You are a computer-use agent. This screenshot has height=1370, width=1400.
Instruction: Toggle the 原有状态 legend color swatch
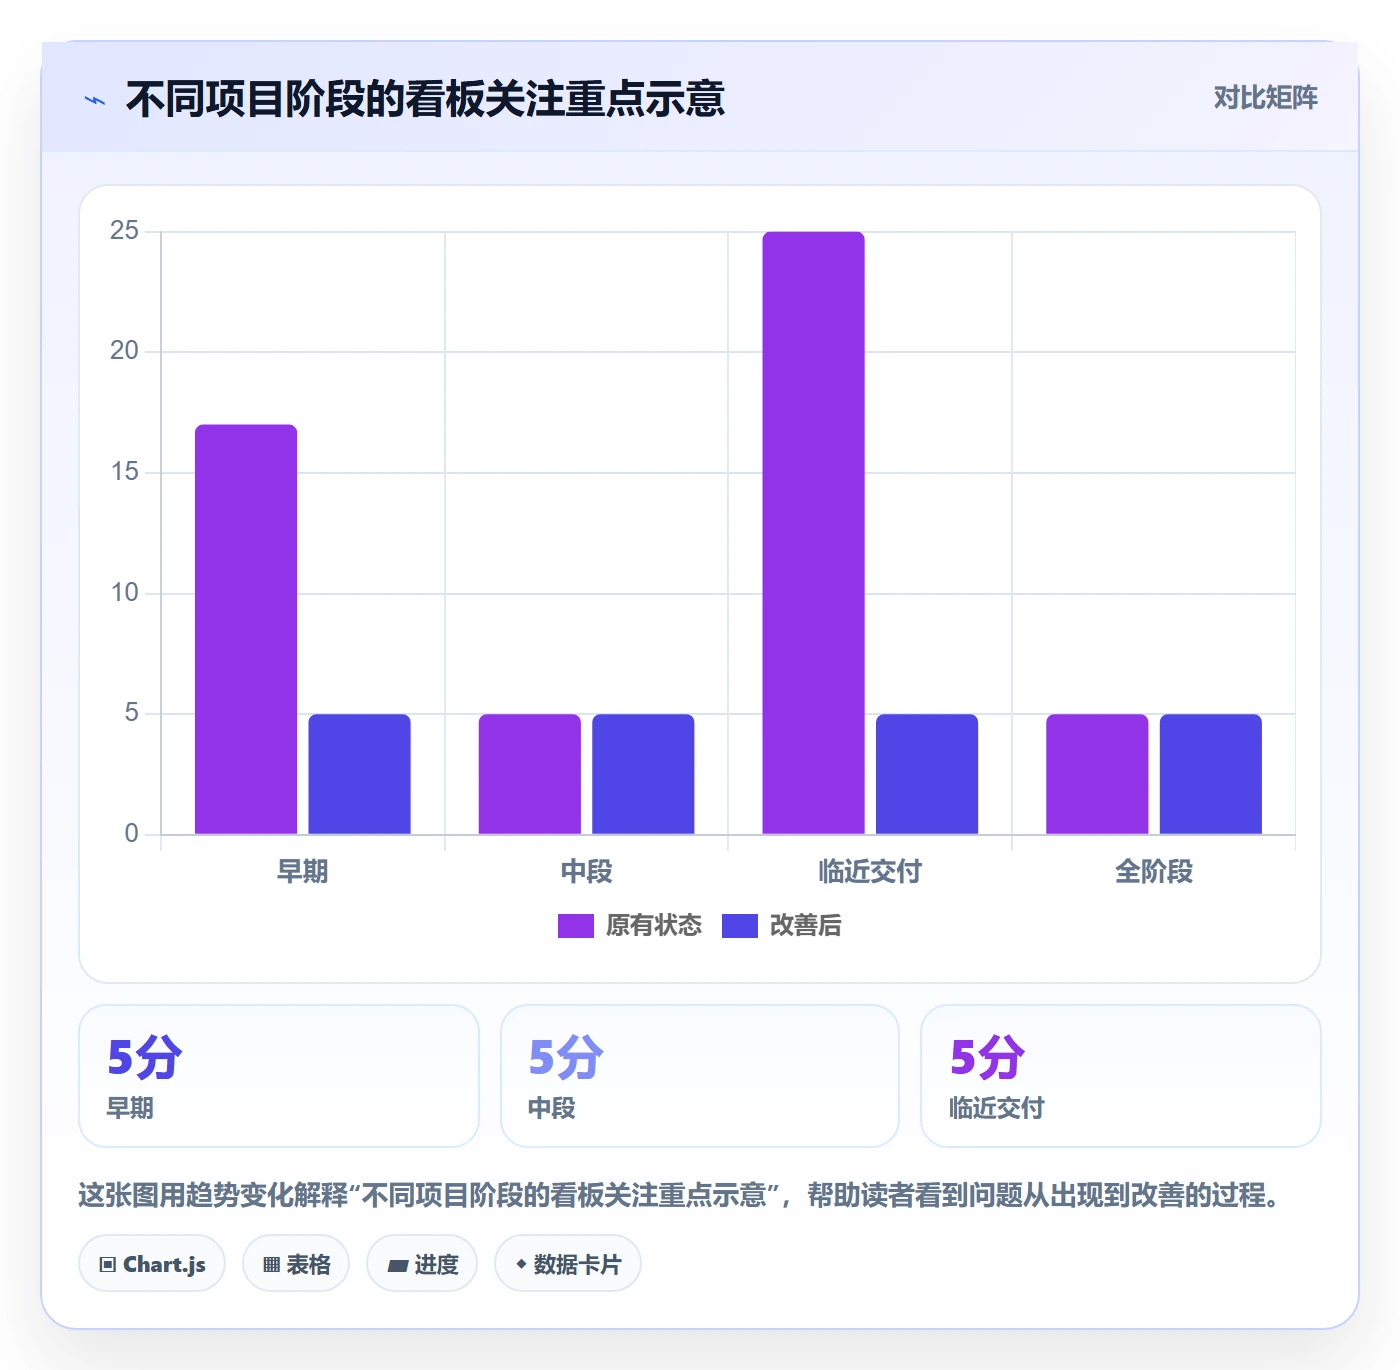(x=576, y=926)
